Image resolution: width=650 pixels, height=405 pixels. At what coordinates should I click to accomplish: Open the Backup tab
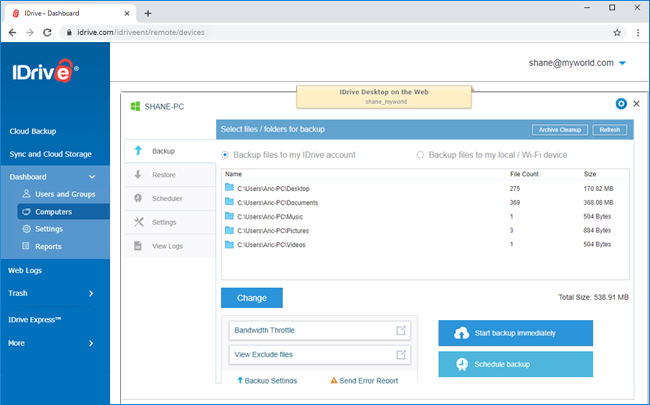click(x=170, y=151)
